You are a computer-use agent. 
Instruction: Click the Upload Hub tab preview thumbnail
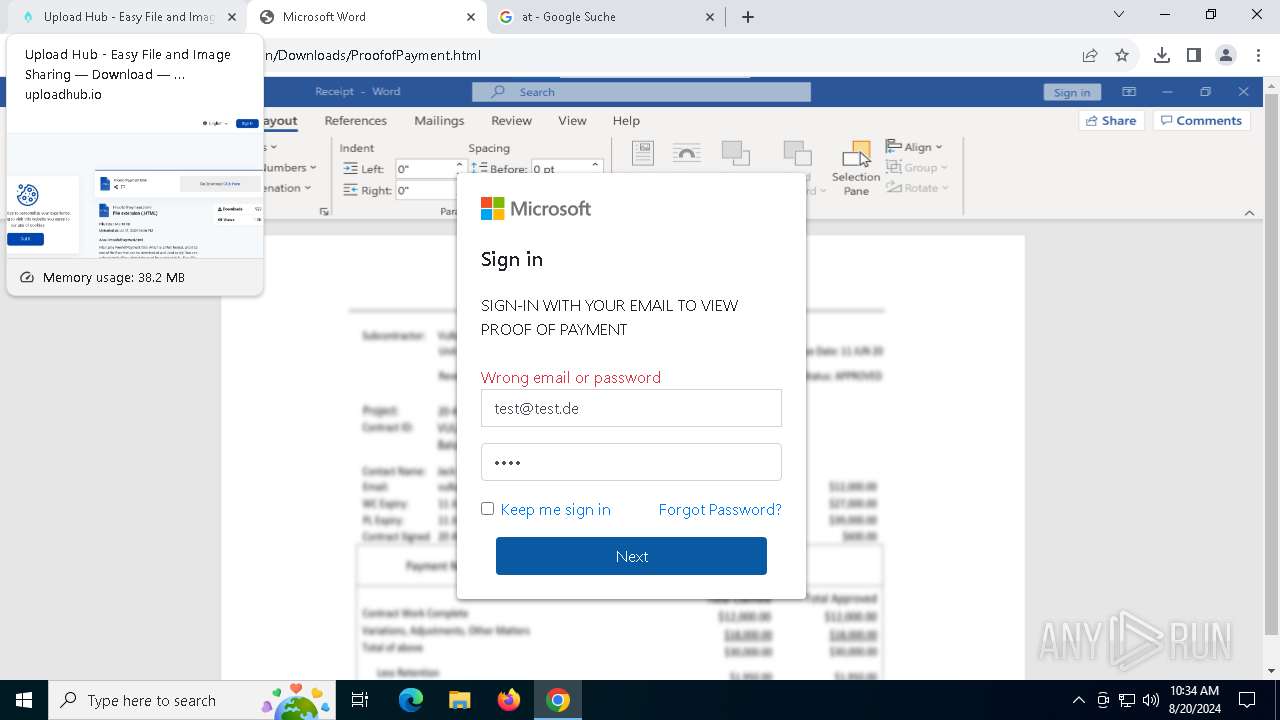(135, 185)
